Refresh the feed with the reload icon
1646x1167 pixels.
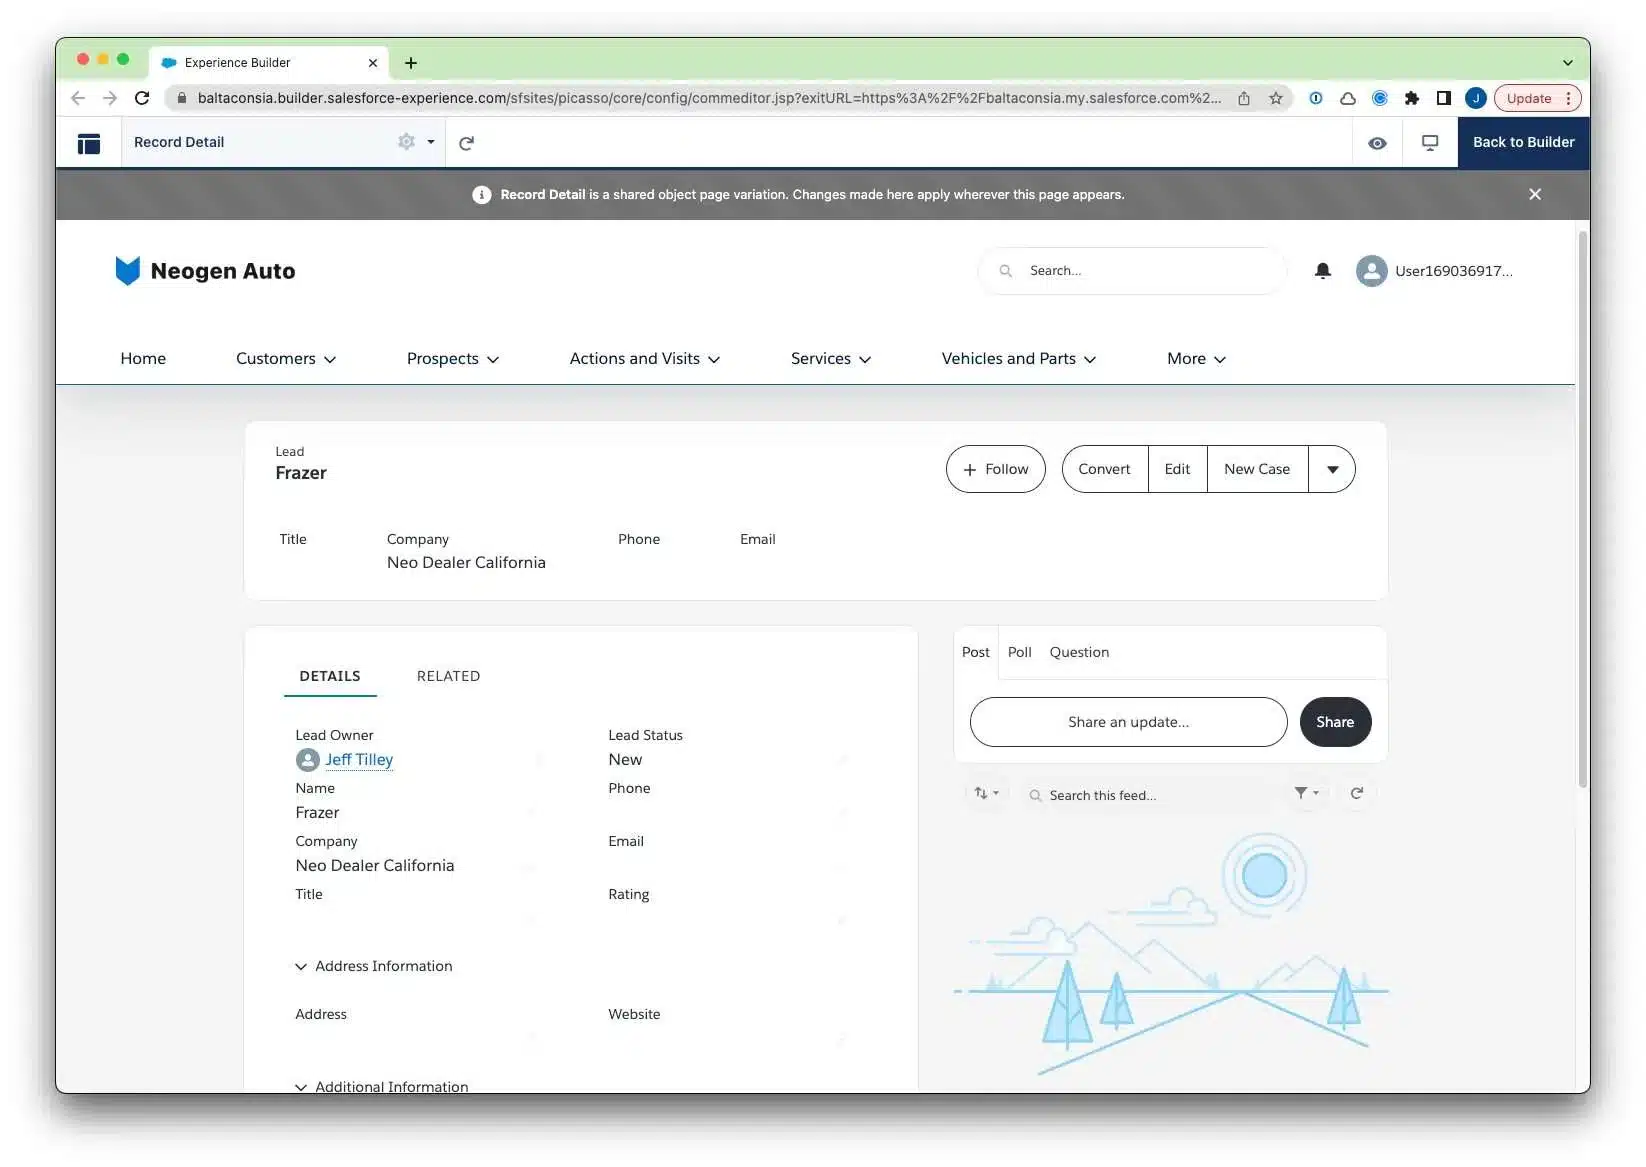(x=1356, y=793)
